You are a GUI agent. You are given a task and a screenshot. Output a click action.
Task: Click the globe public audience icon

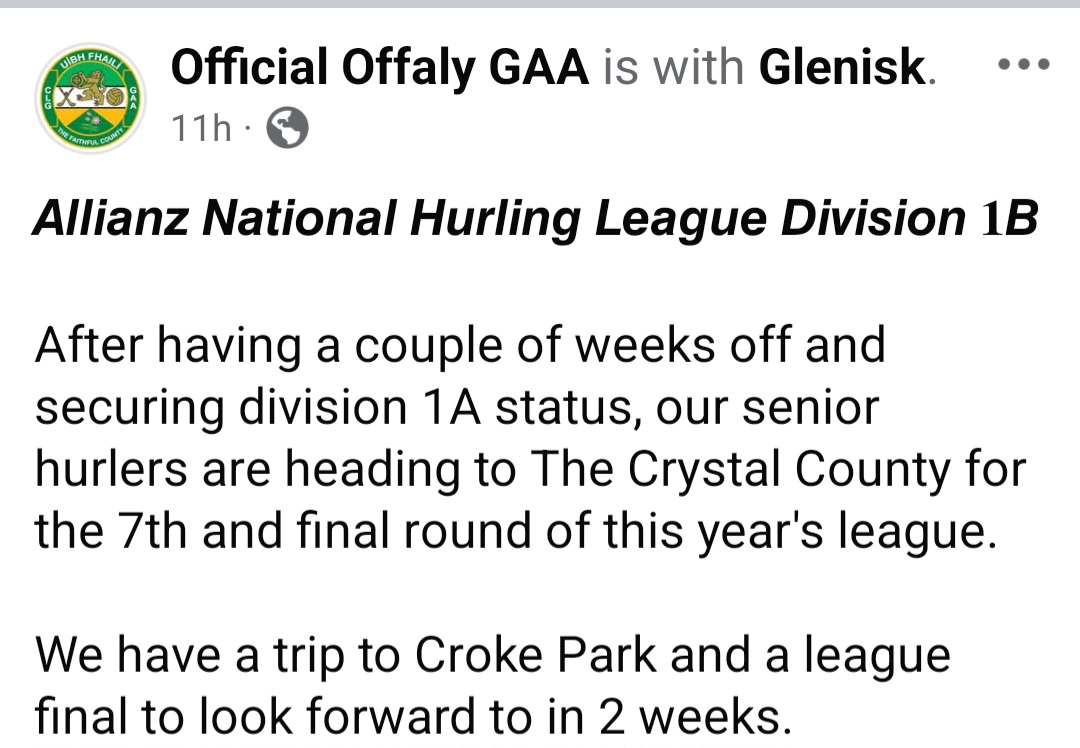(287, 128)
